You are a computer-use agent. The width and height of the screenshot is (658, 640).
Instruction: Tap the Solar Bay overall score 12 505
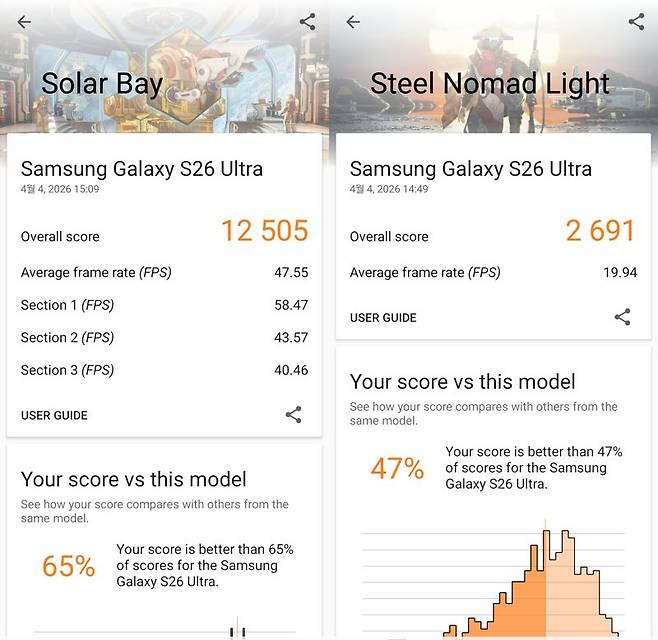pos(264,231)
